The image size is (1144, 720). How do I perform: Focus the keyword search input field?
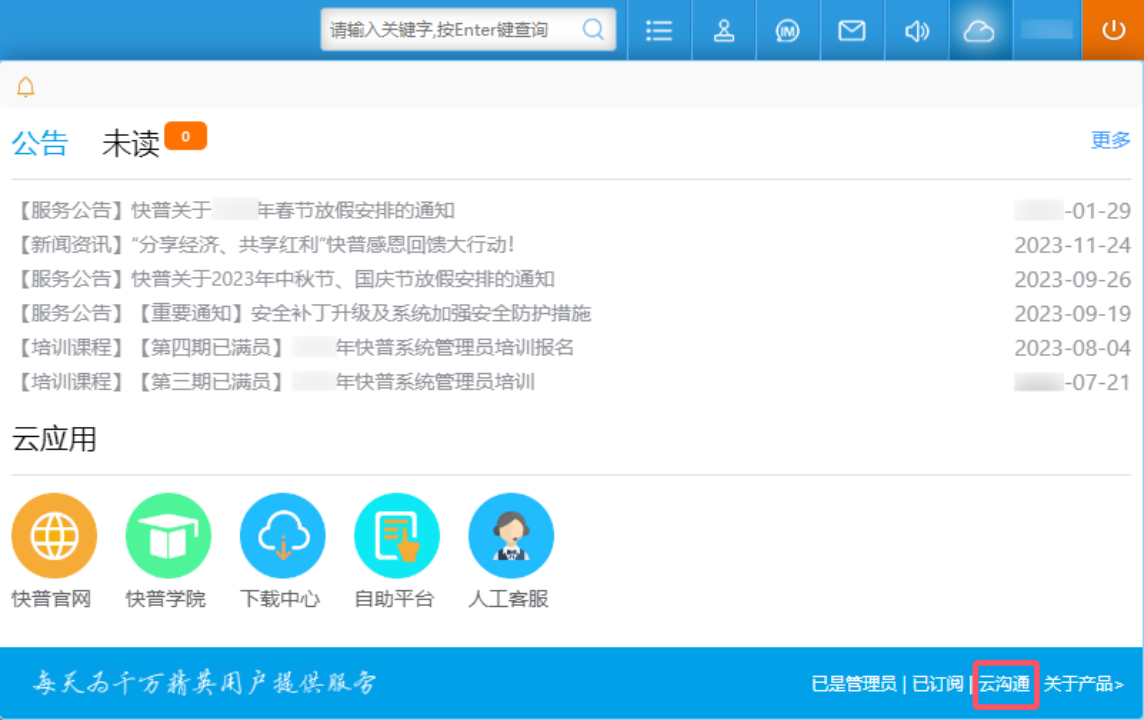pyautogui.click(x=450, y=30)
